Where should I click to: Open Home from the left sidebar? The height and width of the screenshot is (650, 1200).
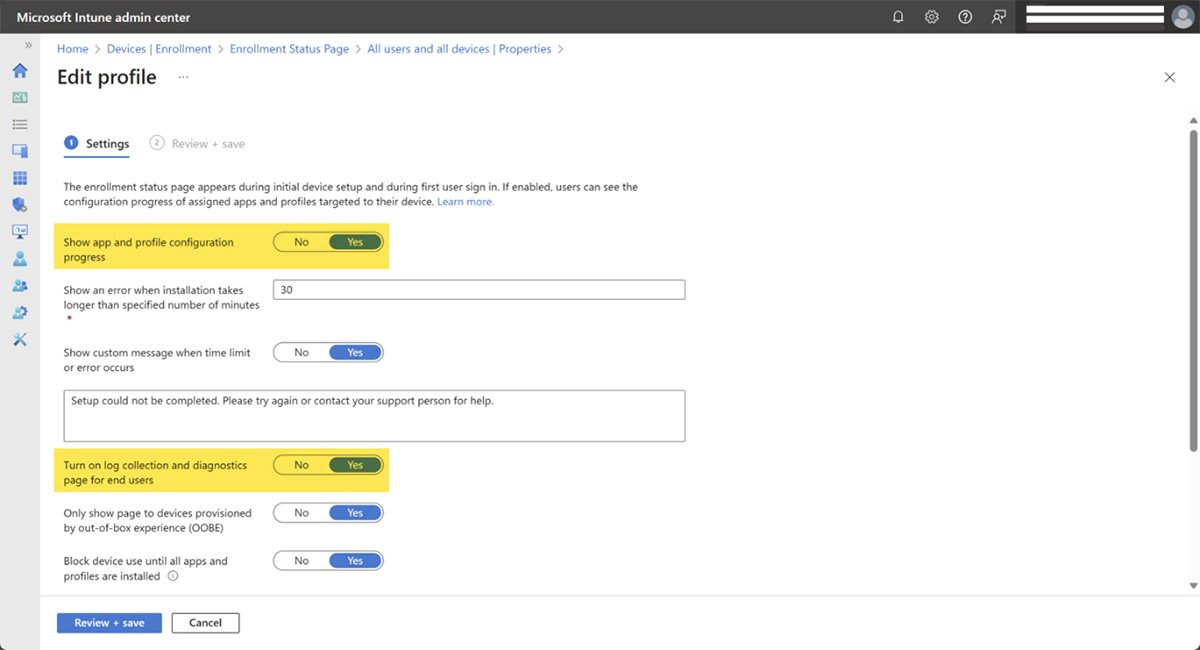point(19,71)
